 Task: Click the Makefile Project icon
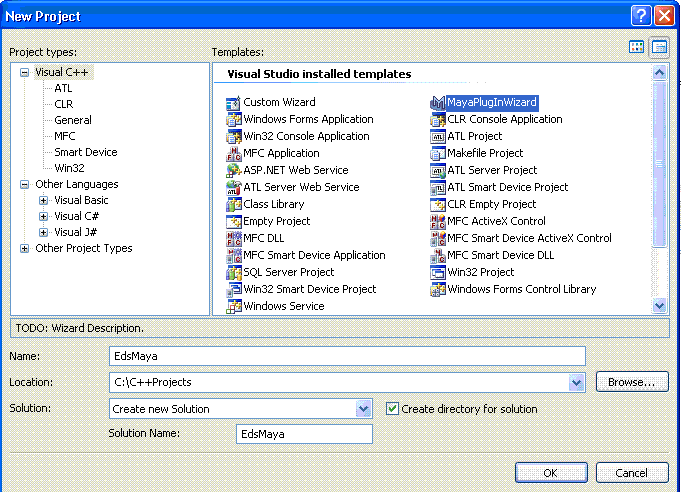click(x=437, y=153)
